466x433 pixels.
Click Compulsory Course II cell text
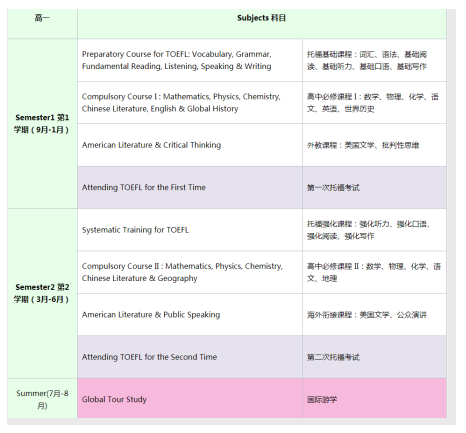click(x=182, y=272)
